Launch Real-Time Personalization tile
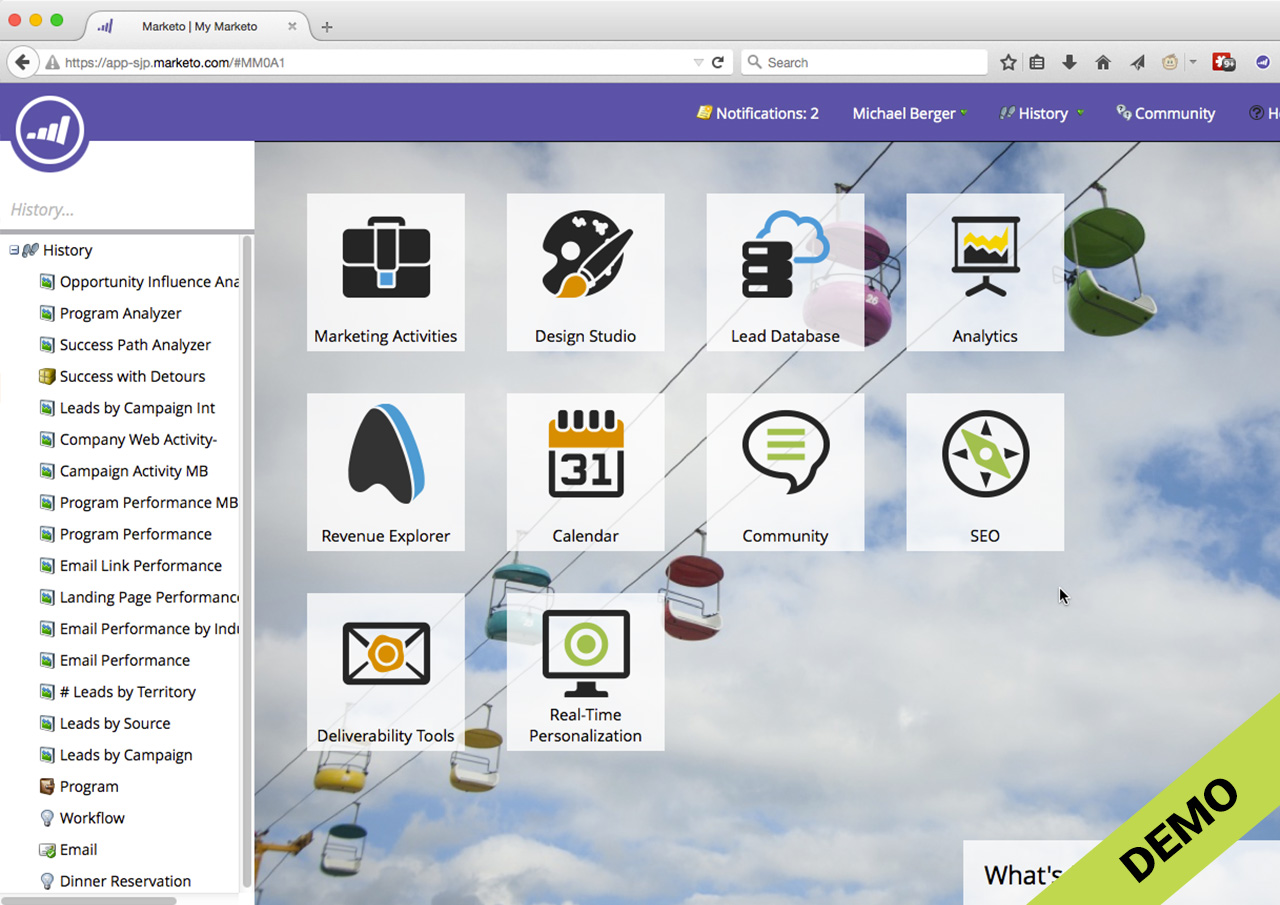This screenshot has height=905, width=1280. click(x=585, y=672)
